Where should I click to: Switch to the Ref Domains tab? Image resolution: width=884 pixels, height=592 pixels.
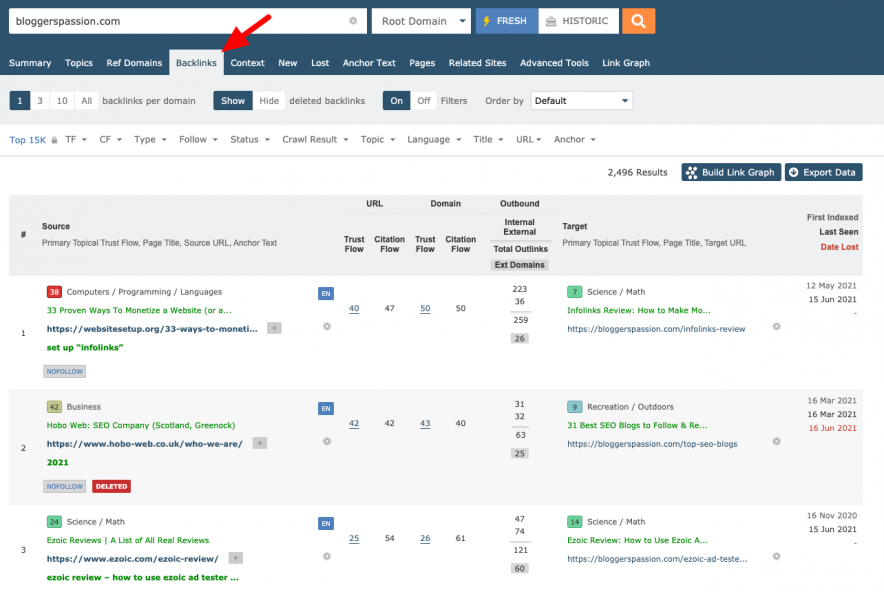[x=134, y=63]
